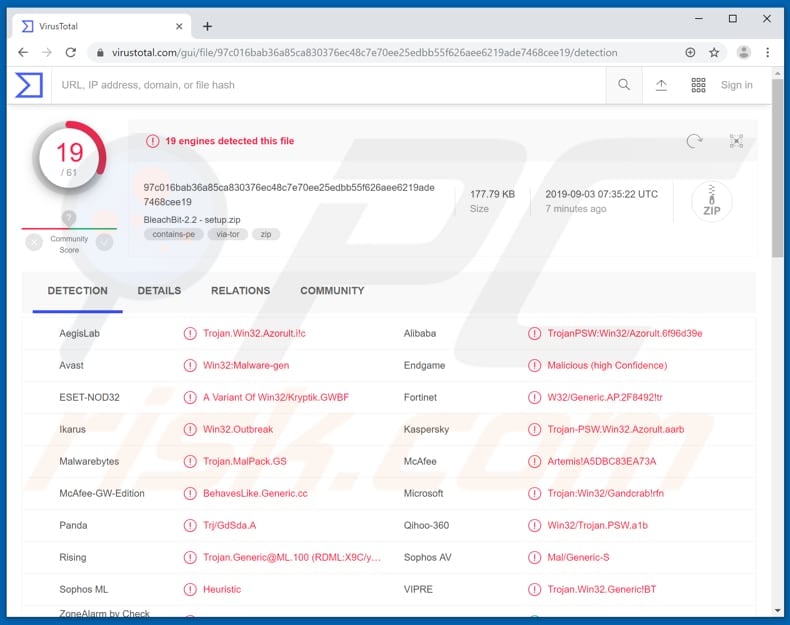Click the Sign in link

tap(737, 85)
